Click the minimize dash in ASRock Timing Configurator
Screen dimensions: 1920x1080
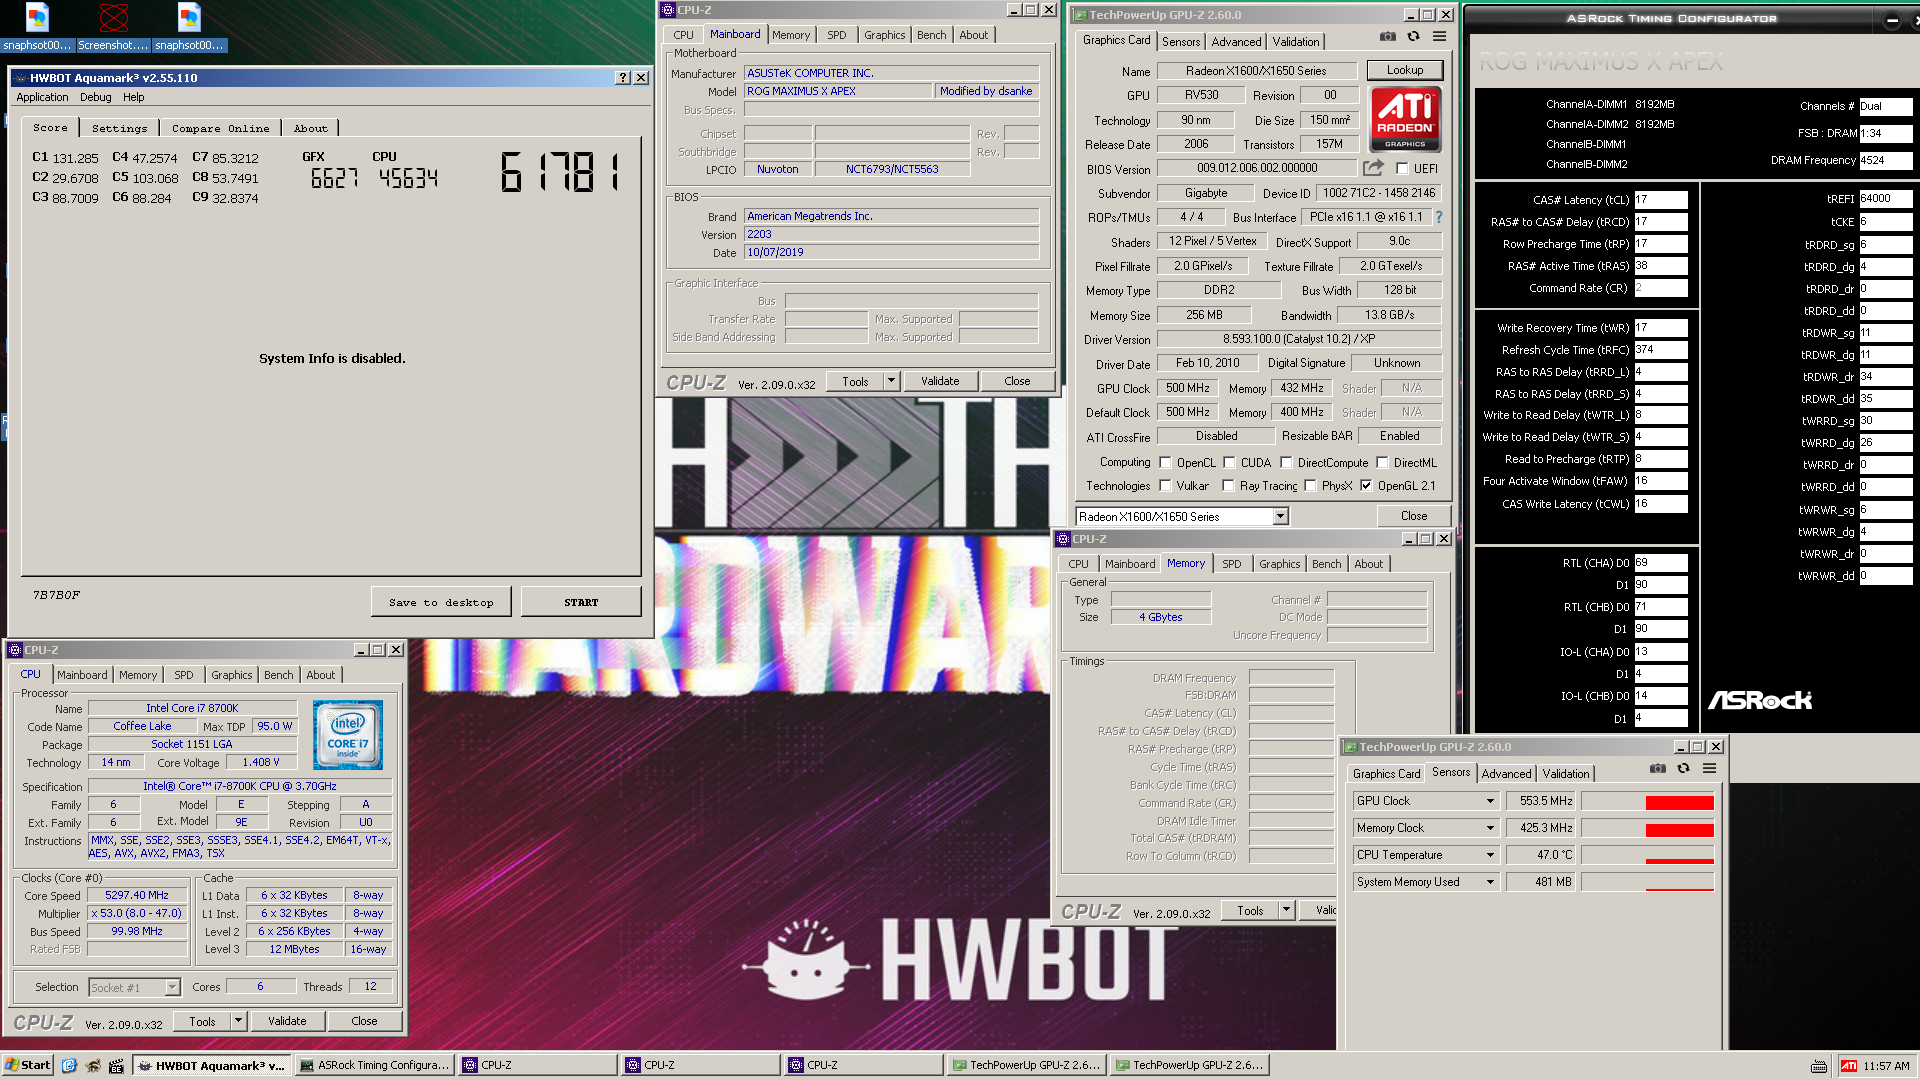(x=1892, y=20)
